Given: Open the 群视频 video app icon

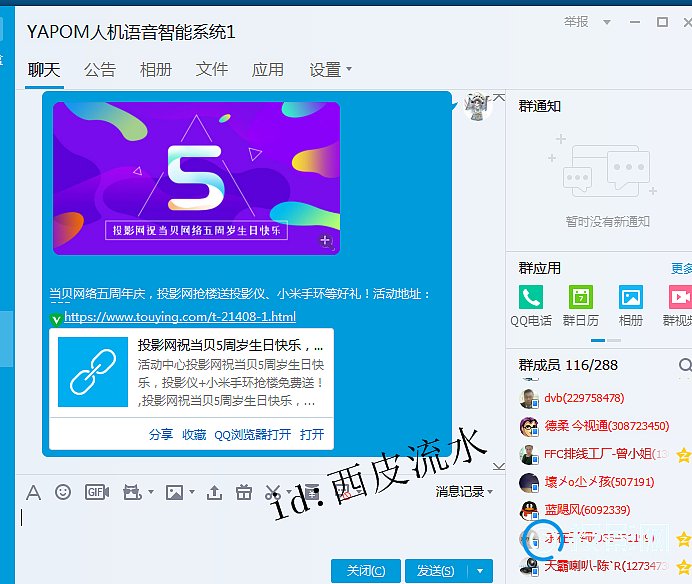Looking at the screenshot, I should tap(680, 297).
